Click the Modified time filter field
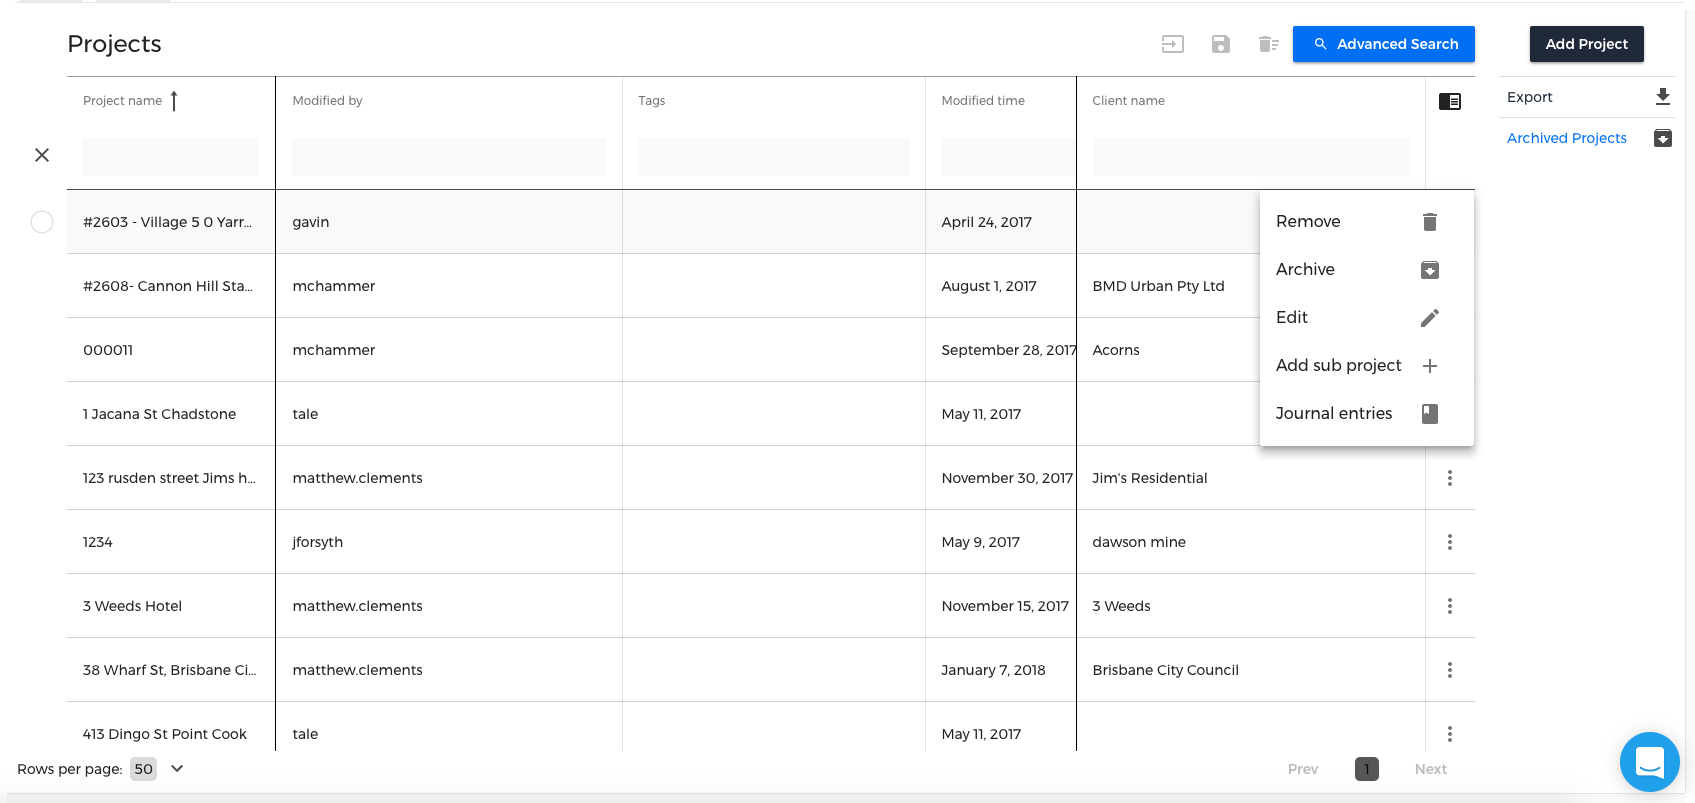The width and height of the screenshot is (1695, 803). pos(1008,157)
